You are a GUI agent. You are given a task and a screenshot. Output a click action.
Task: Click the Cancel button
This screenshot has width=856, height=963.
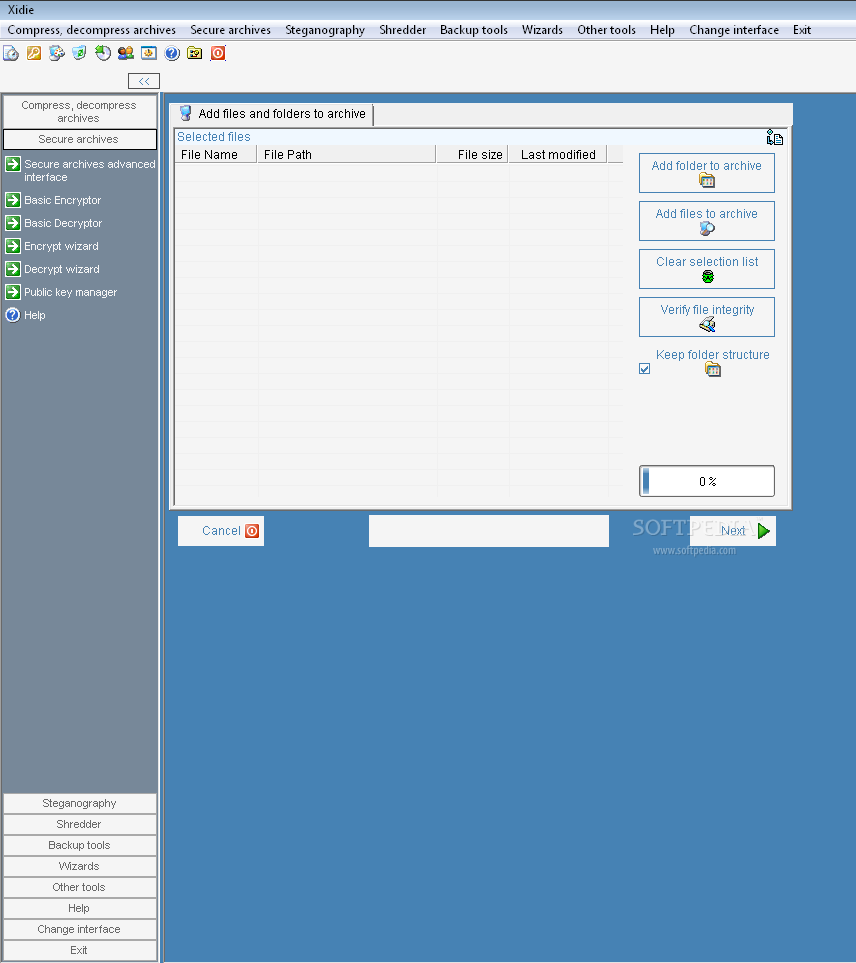click(221, 531)
